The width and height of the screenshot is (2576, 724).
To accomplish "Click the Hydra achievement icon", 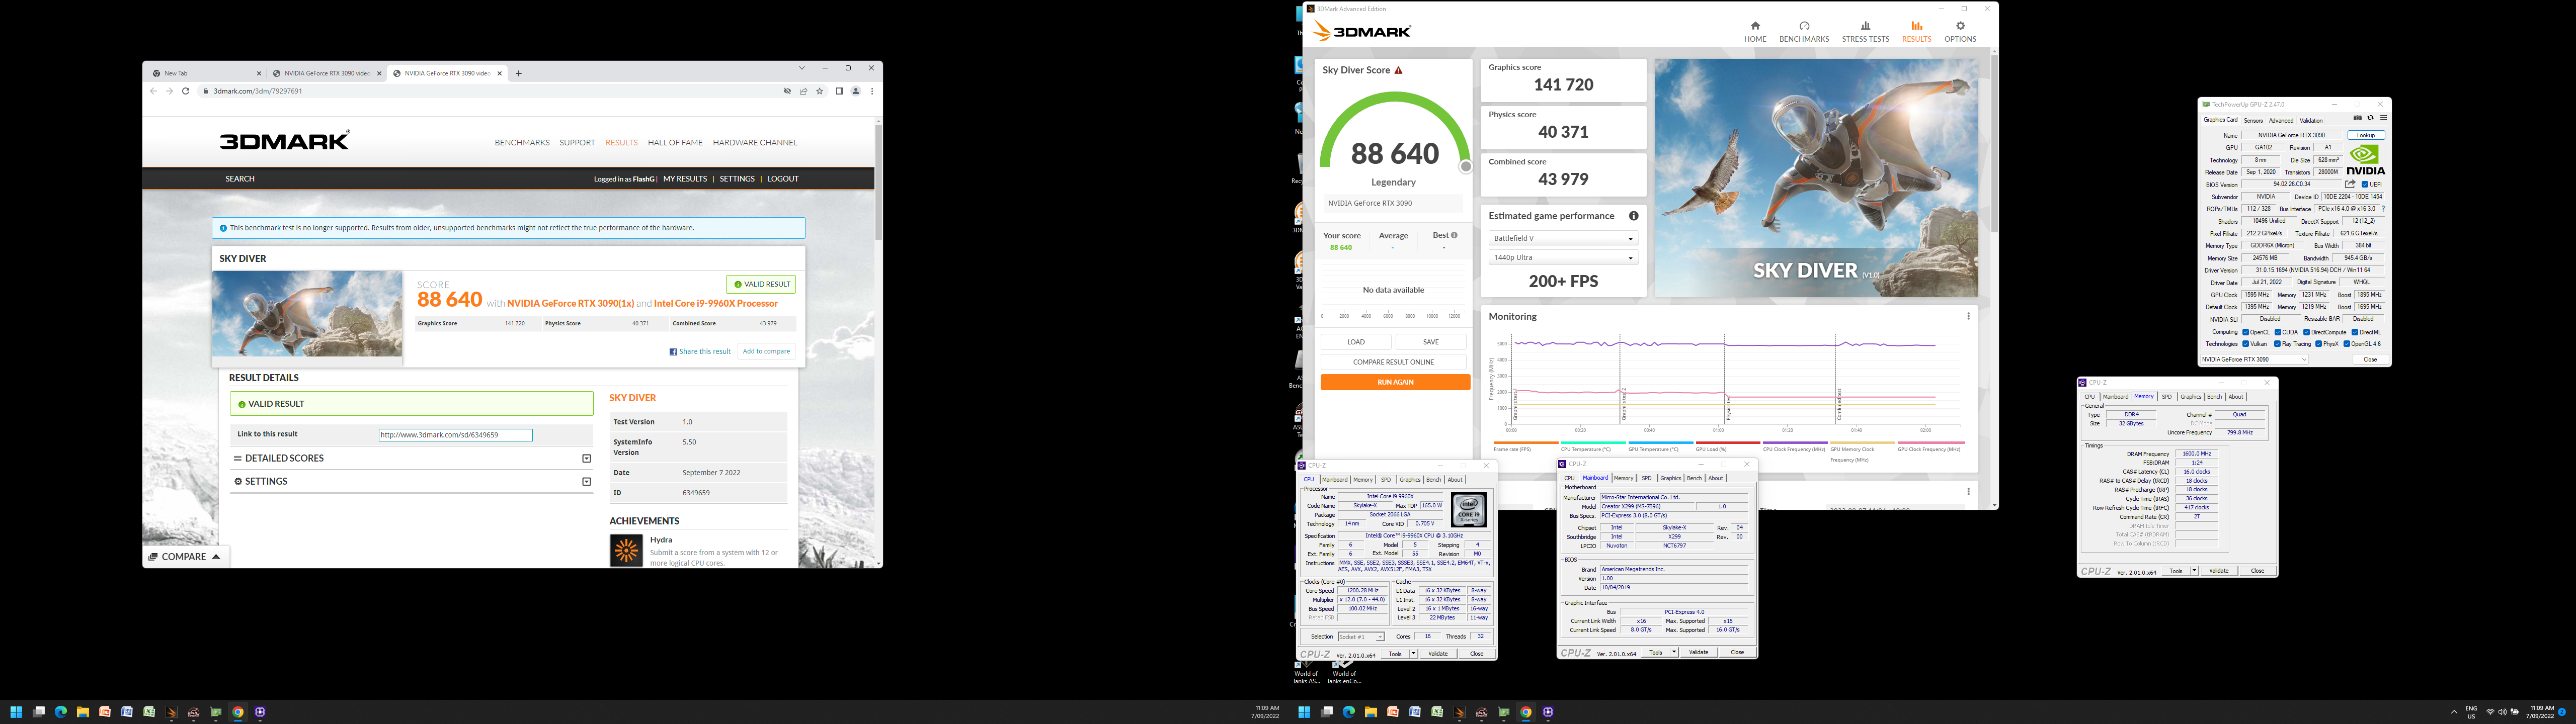I will click(x=626, y=550).
